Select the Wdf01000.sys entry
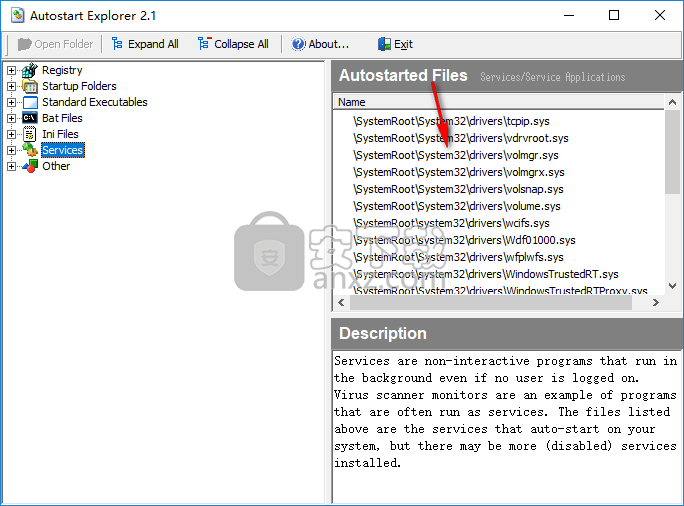The width and height of the screenshot is (684, 506). point(465,240)
